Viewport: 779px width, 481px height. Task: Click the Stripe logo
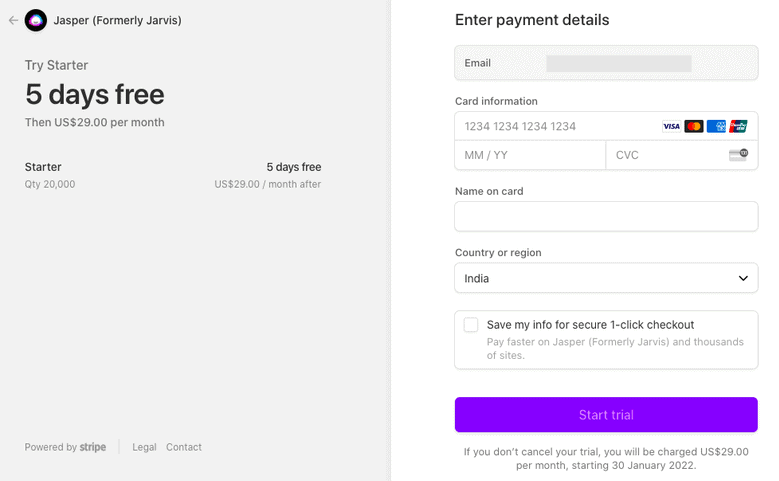(93, 447)
